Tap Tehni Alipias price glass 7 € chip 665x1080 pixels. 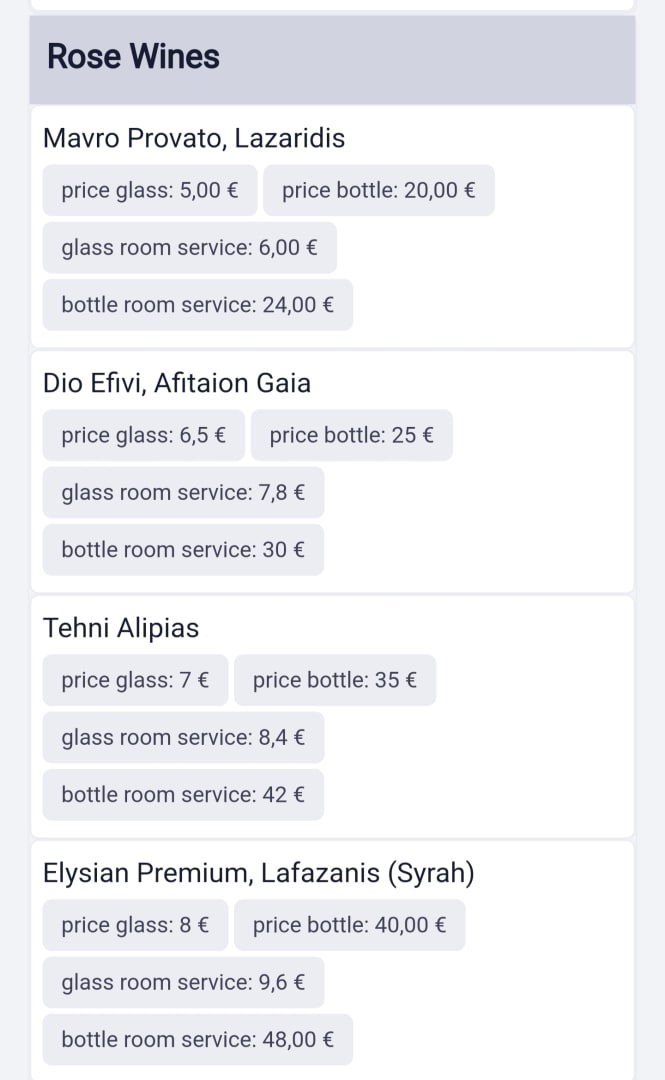tap(135, 680)
